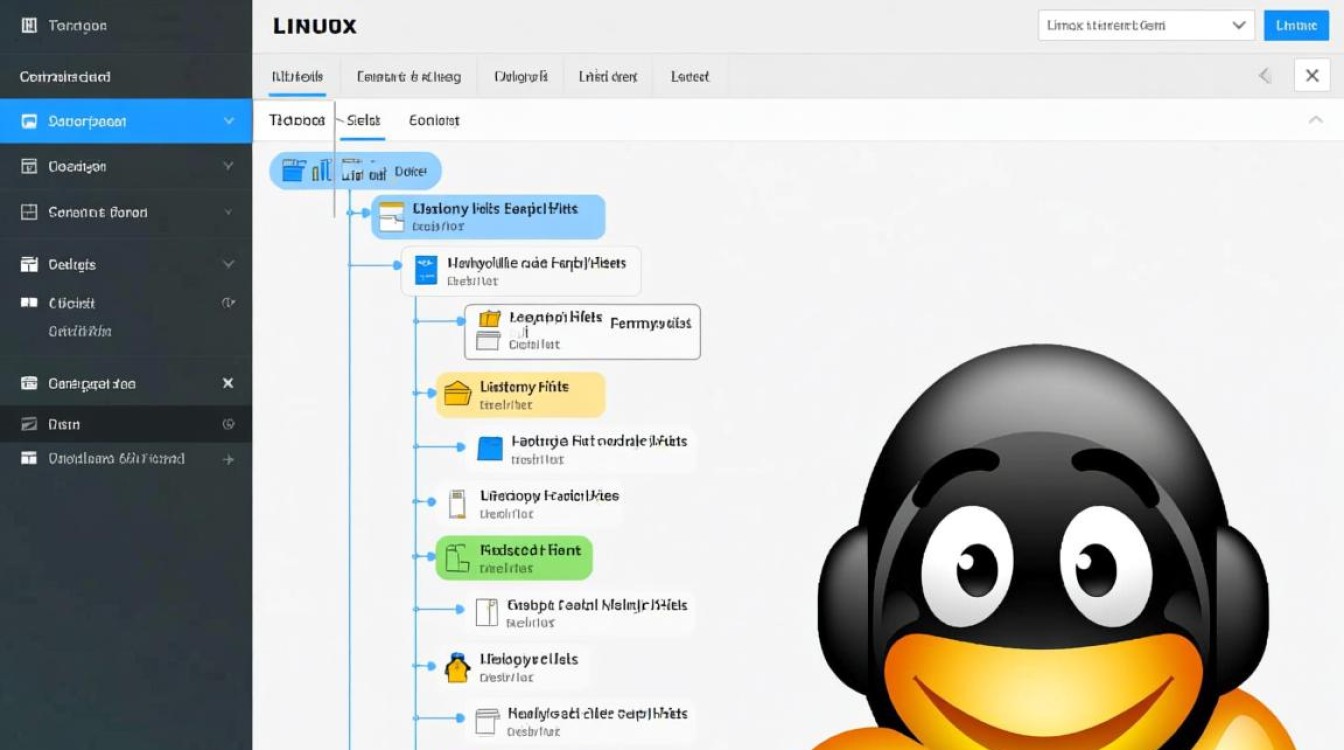Image resolution: width=1344 pixels, height=750 pixels.
Task: Click the grid icon at the top of the sidebar
Action: [27, 25]
